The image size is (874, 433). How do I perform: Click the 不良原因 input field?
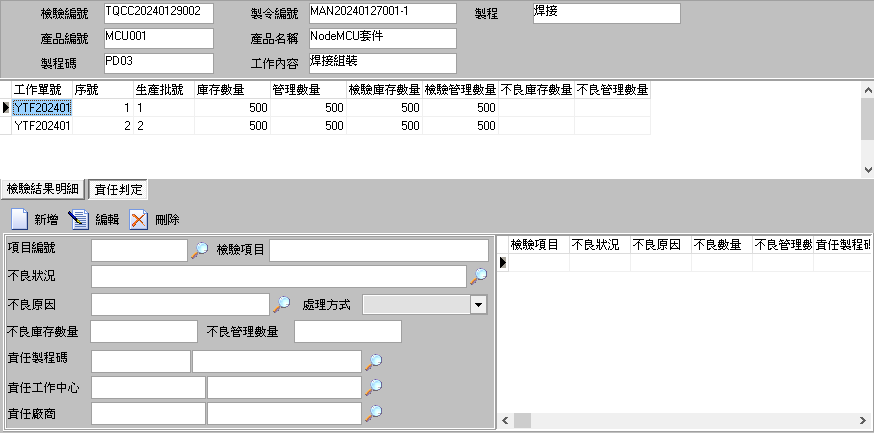[180, 305]
